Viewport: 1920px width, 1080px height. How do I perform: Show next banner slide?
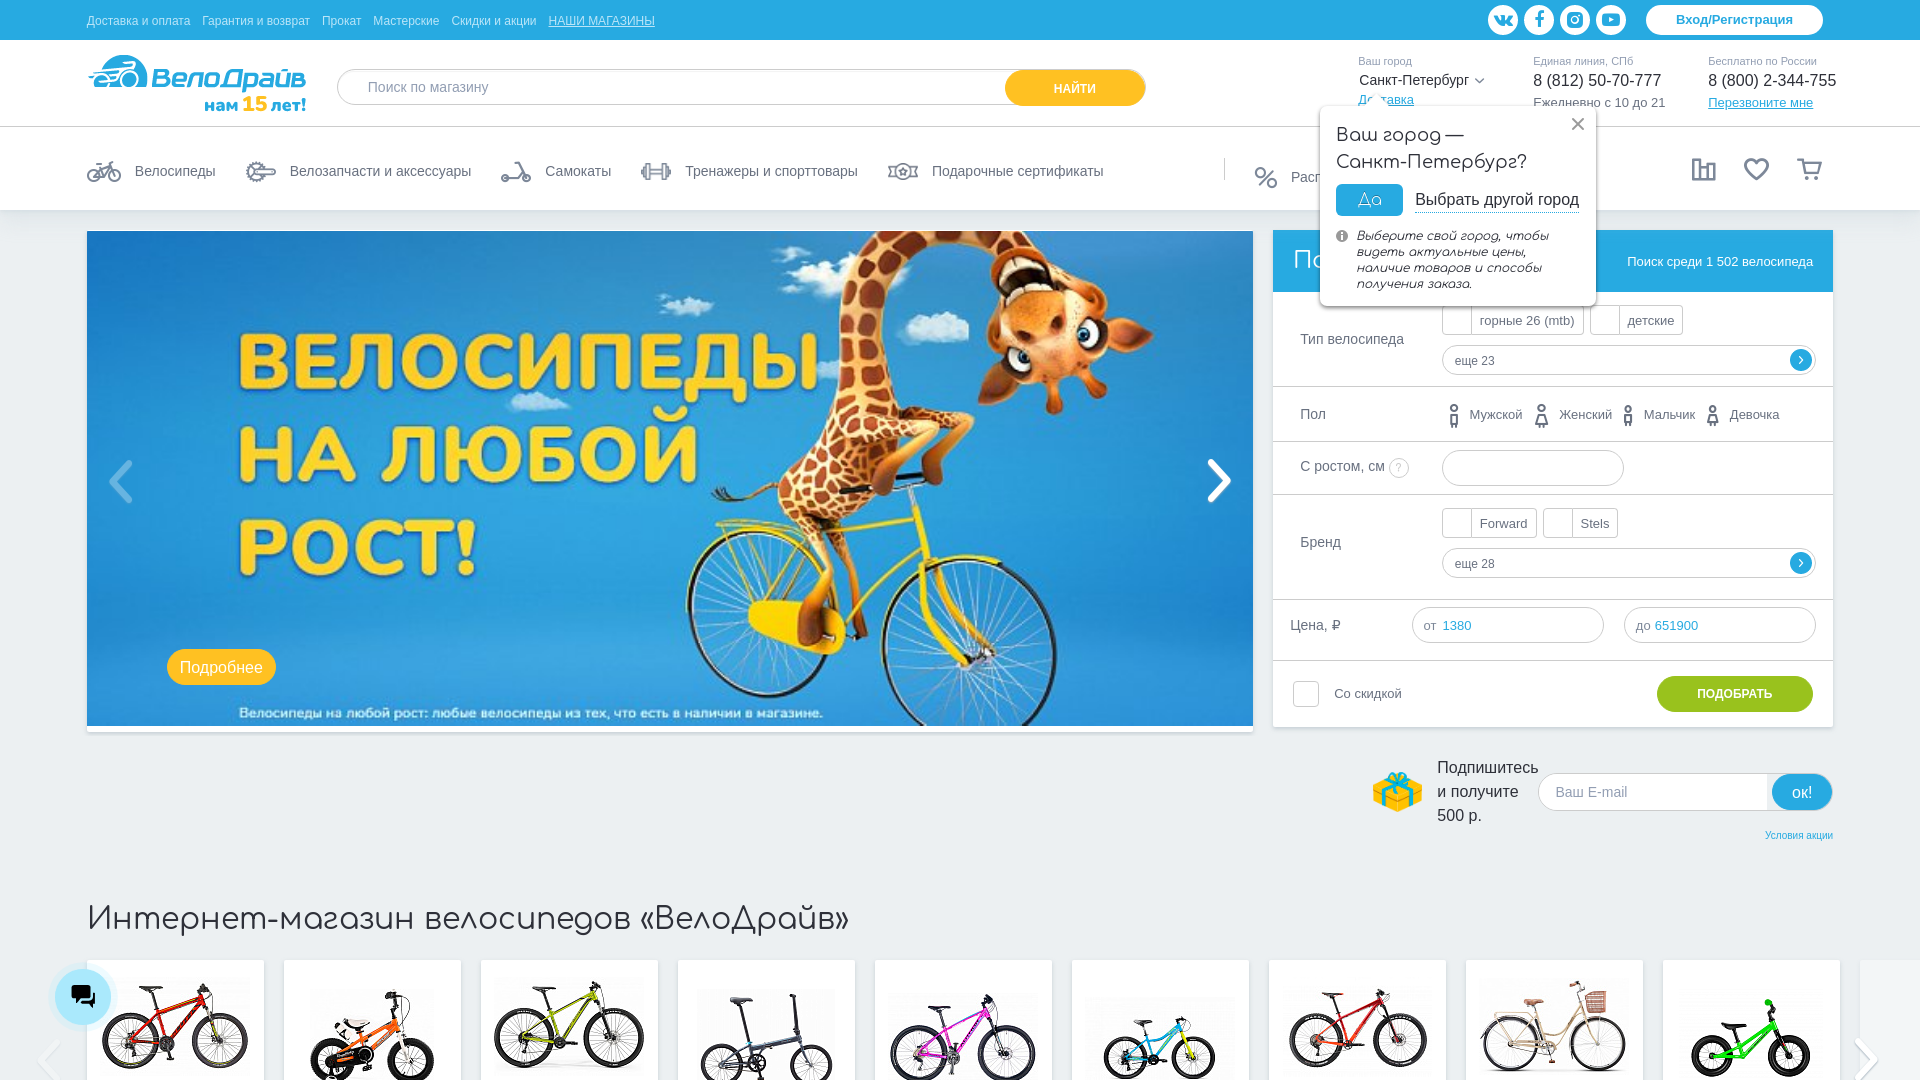(x=1219, y=481)
